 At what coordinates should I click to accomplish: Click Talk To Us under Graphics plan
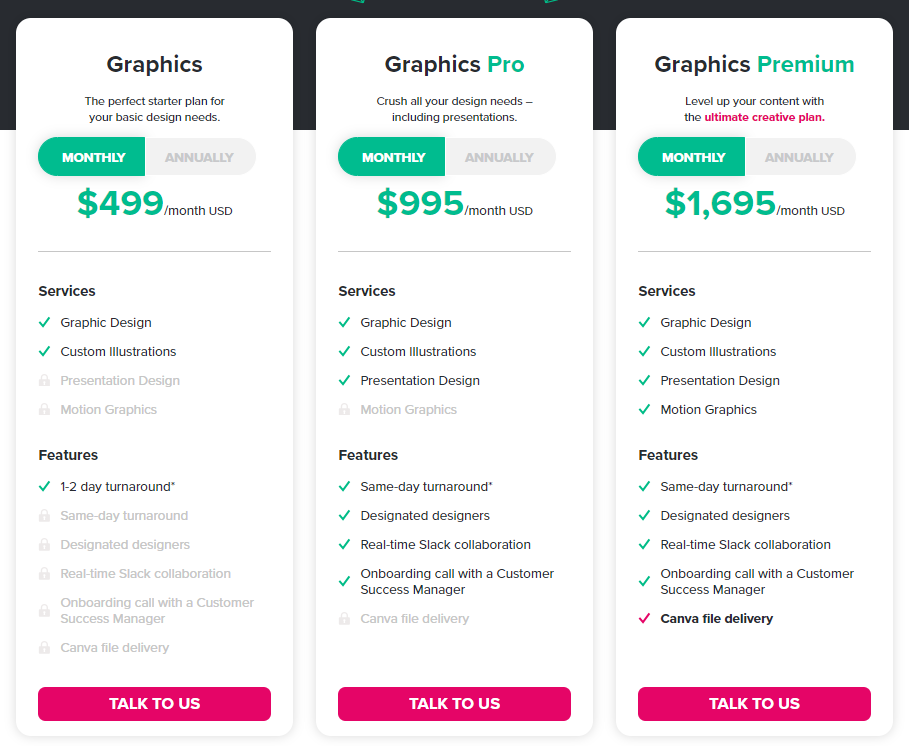coord(154,704)
